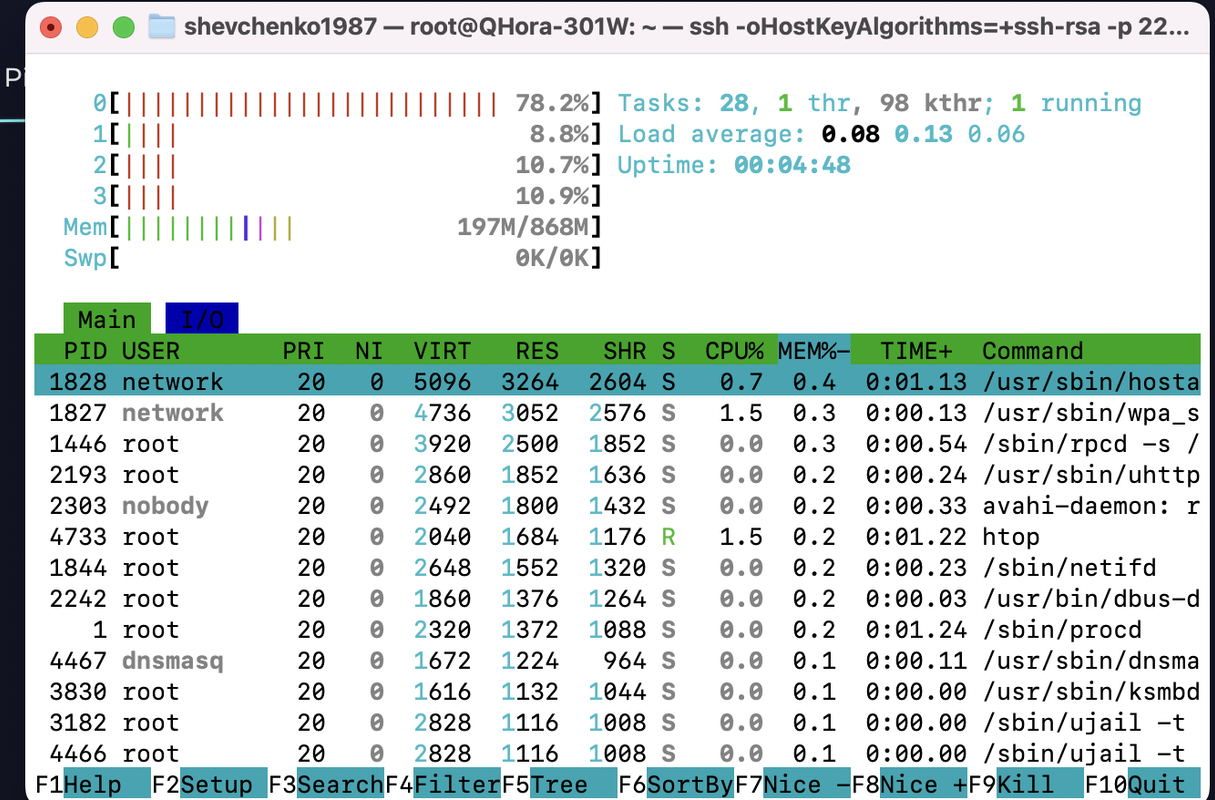Sort by CPU% column header
This screenshot has height=800, width=1215.
[734, 350]
